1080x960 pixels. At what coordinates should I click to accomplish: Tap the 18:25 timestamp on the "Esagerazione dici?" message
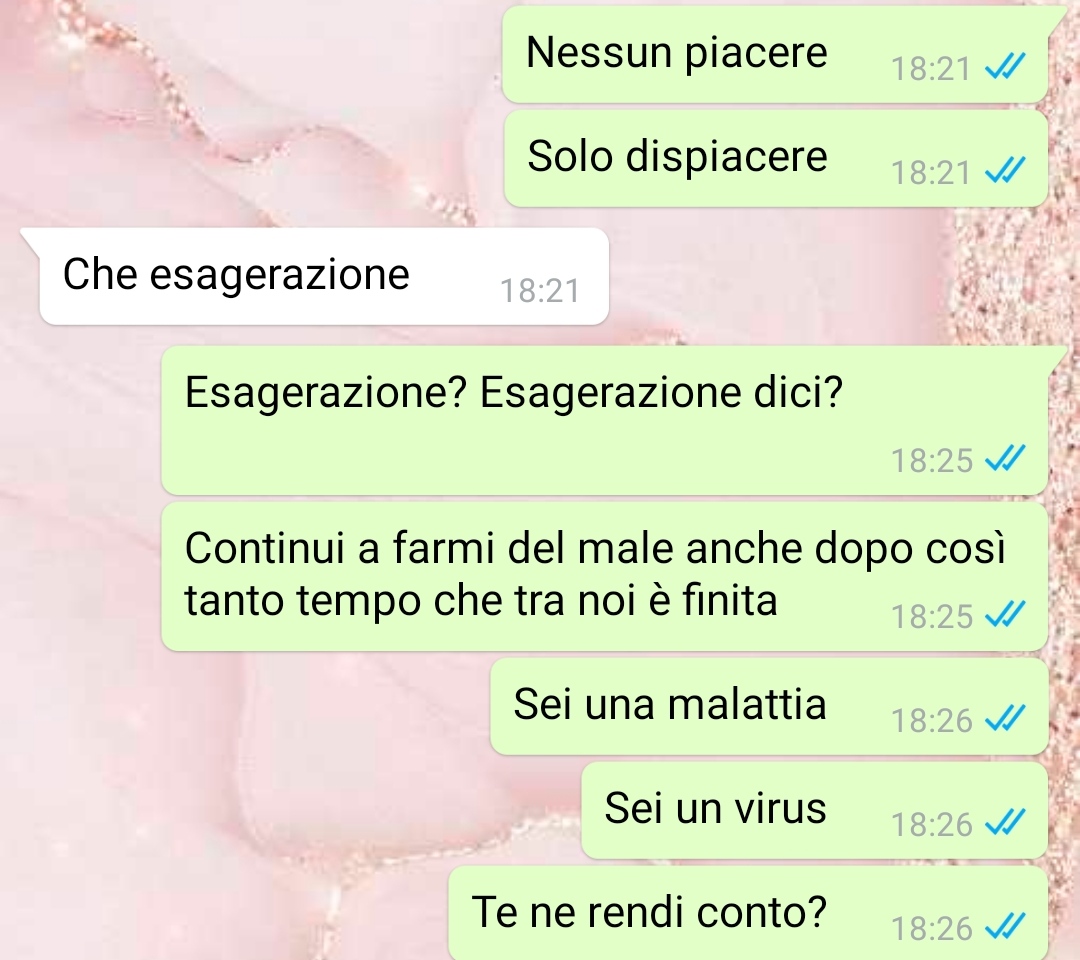931,460
